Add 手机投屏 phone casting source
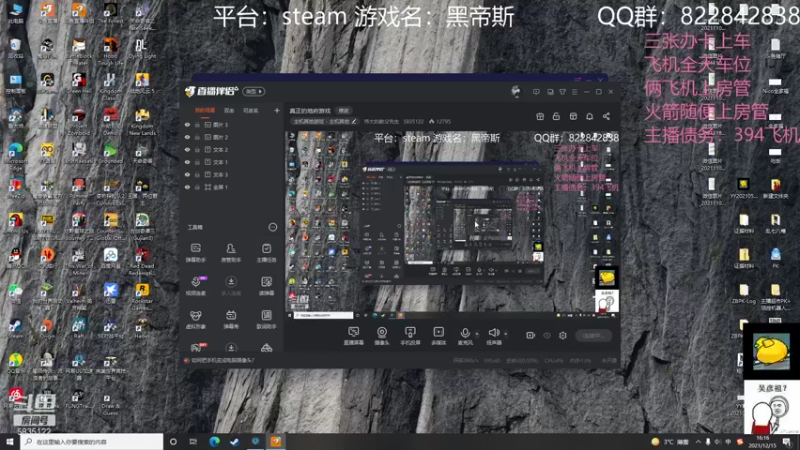The width and height of the screenshot is (800, 450). (x=410, y=336)
